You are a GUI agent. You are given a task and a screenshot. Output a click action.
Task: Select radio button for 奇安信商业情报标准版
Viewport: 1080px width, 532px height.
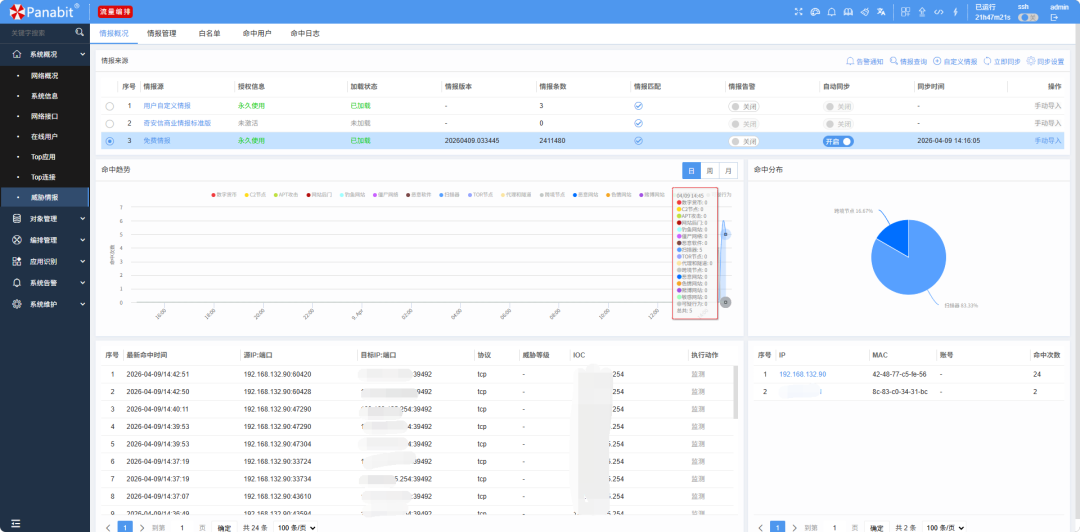tap(110, 123)
